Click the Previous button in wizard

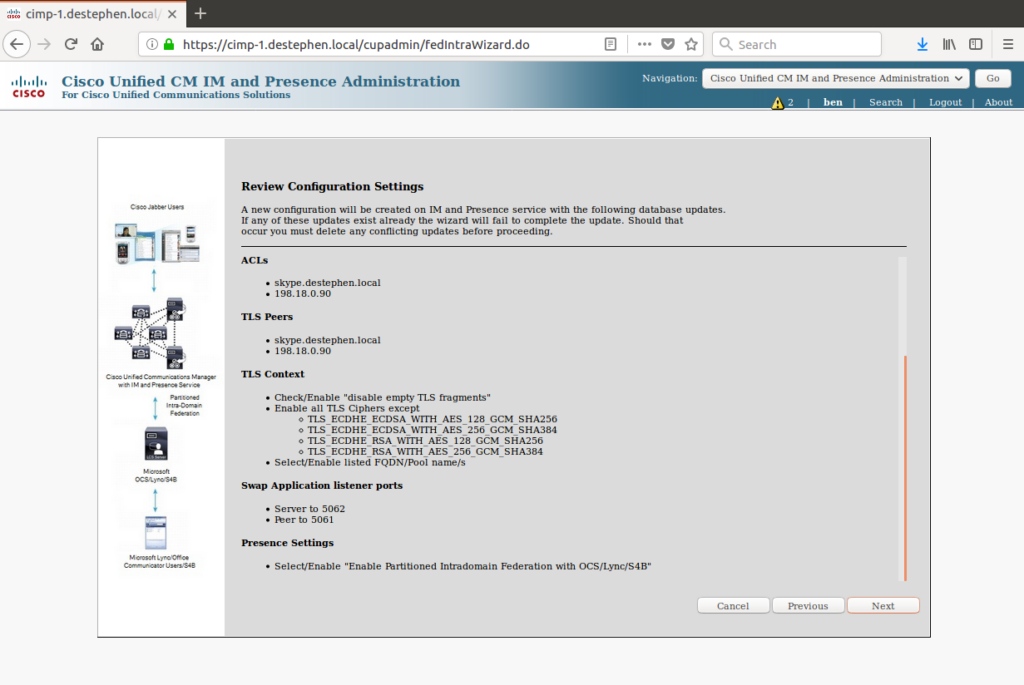[x=808, y=606]
